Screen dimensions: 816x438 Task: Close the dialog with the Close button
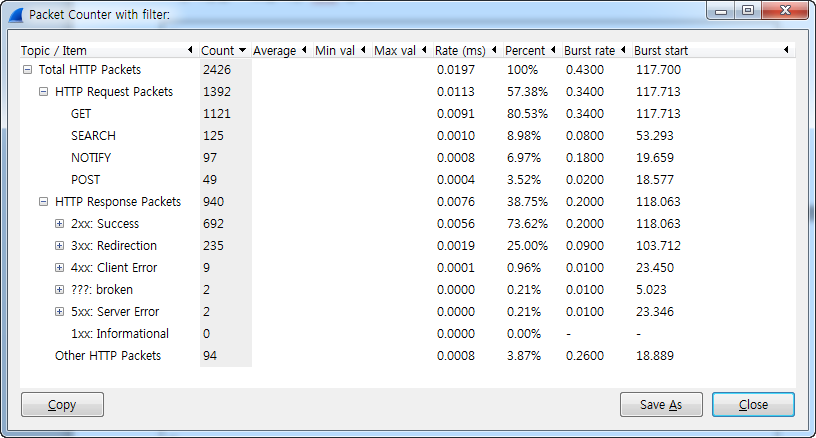pyautogui.click(x=753, y=405)
